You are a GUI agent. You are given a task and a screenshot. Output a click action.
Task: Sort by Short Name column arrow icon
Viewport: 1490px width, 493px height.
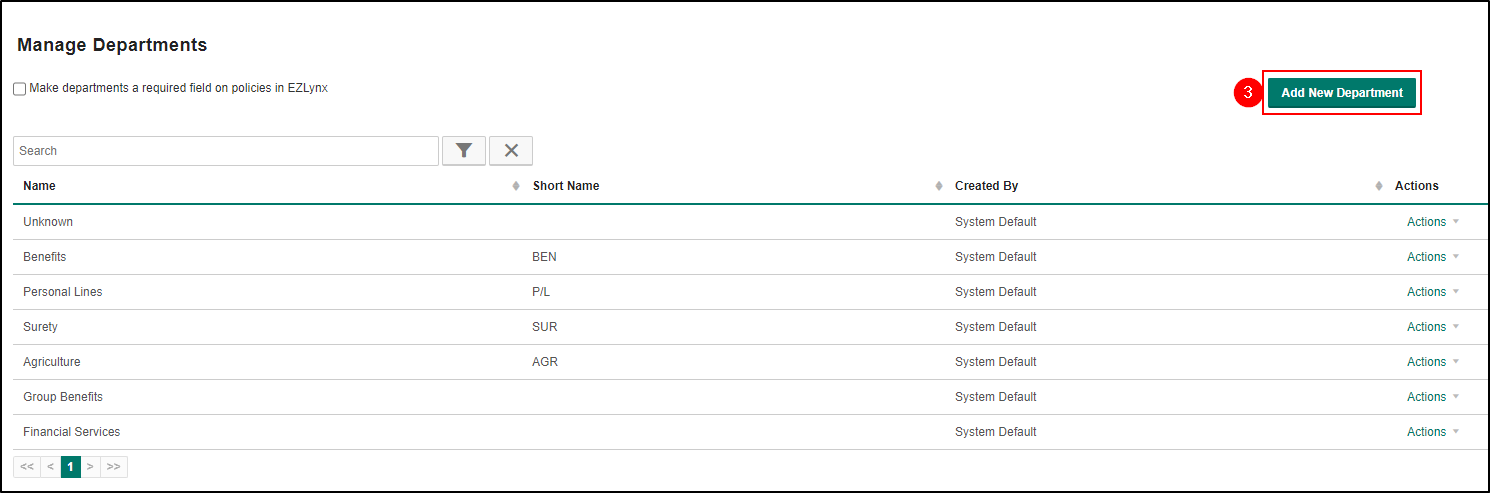939,186
